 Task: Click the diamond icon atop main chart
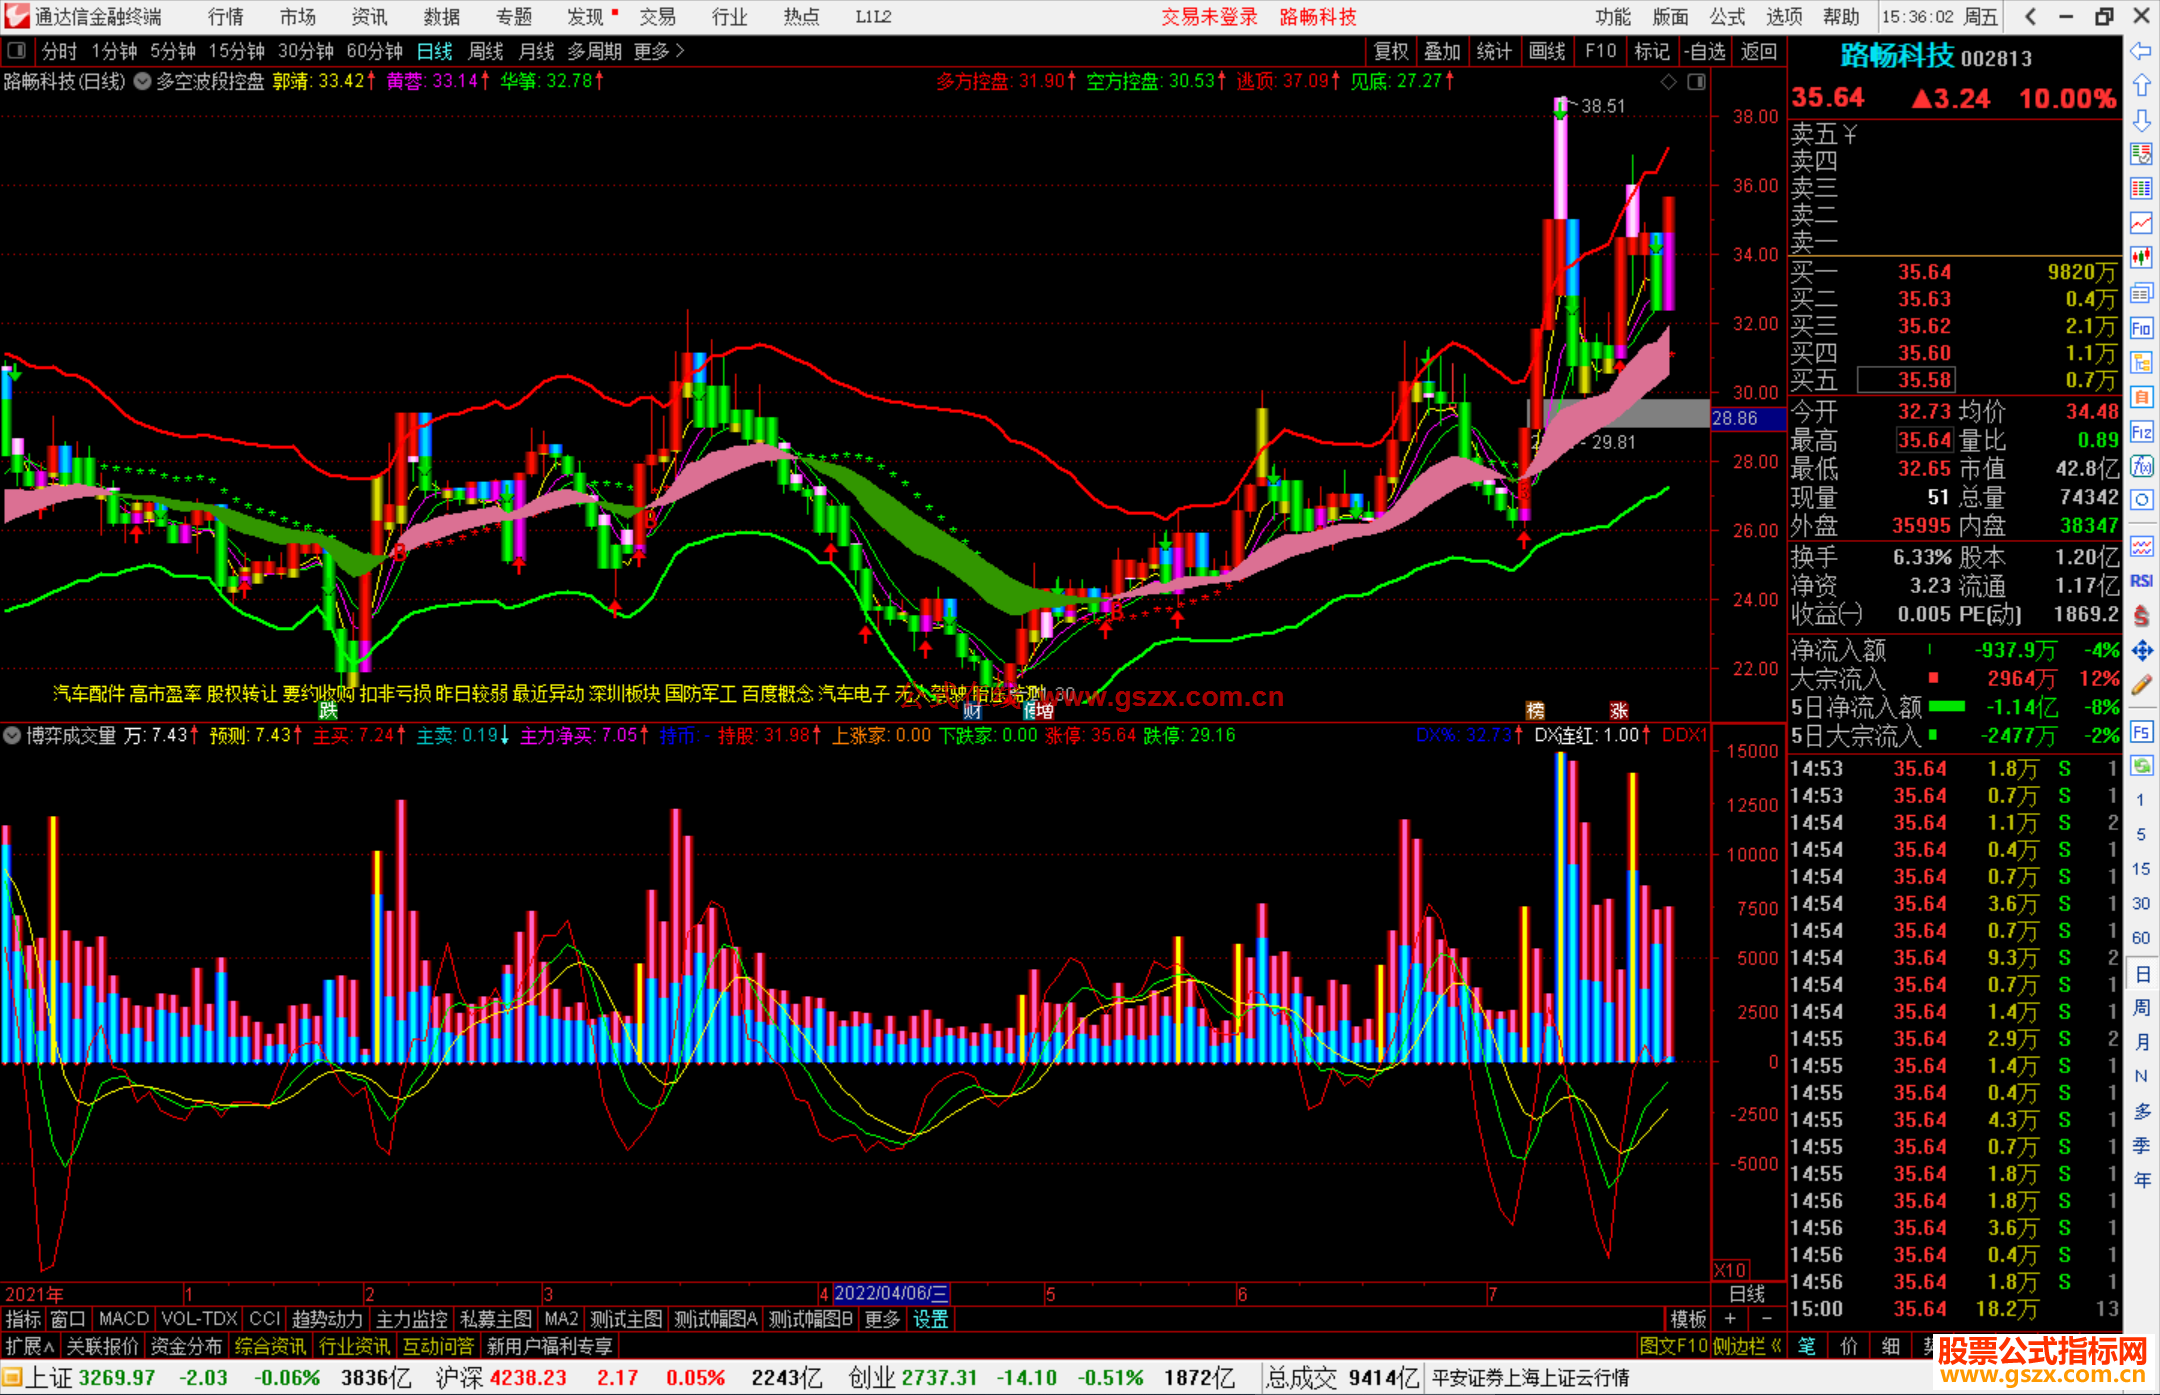click(1668, 82)
